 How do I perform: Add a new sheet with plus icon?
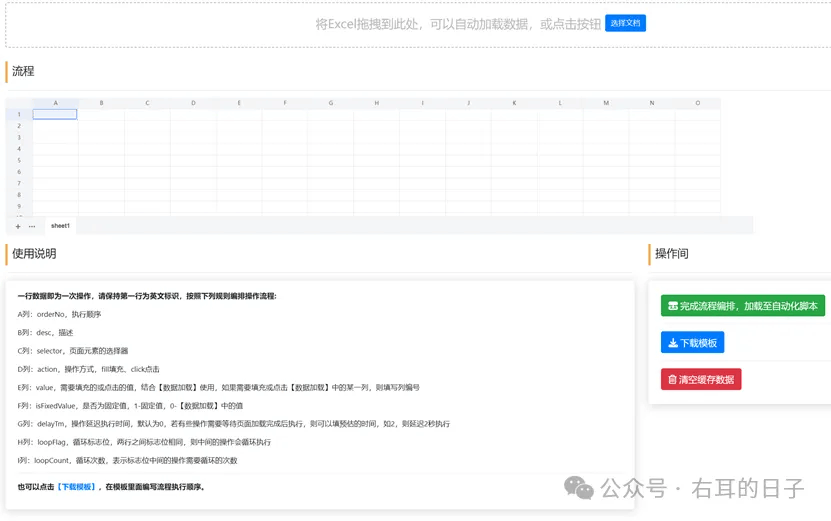[x=18, y=226]
